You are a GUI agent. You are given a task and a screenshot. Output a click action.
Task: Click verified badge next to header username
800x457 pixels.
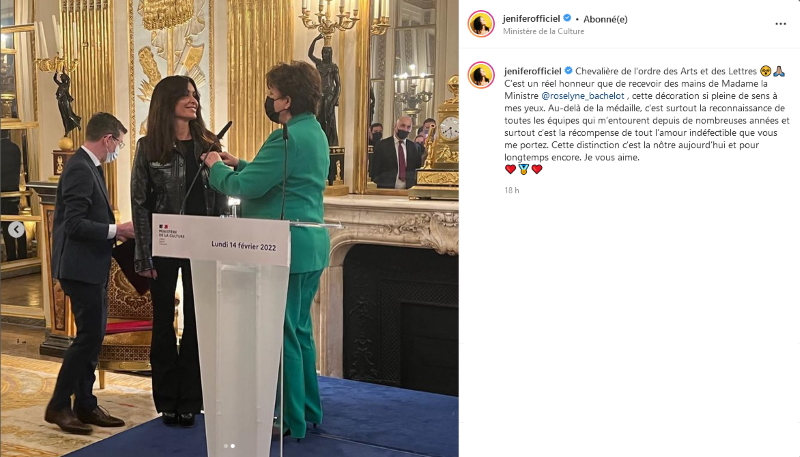[x=567, y=18]
